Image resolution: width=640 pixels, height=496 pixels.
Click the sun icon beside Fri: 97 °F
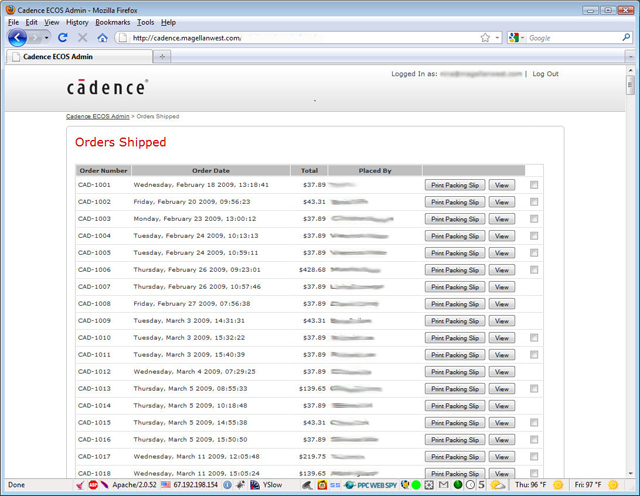(x=613, y=485)
